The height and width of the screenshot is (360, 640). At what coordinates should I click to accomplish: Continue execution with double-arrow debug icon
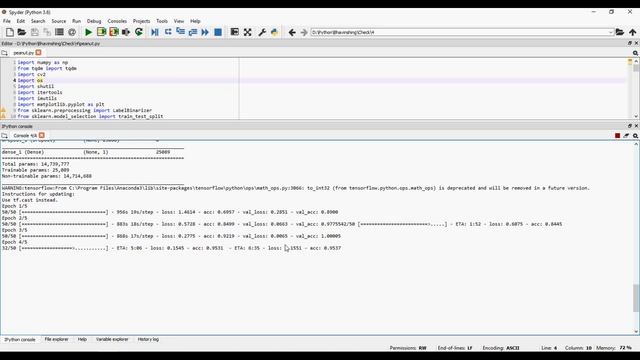click(x=205, y=32)
